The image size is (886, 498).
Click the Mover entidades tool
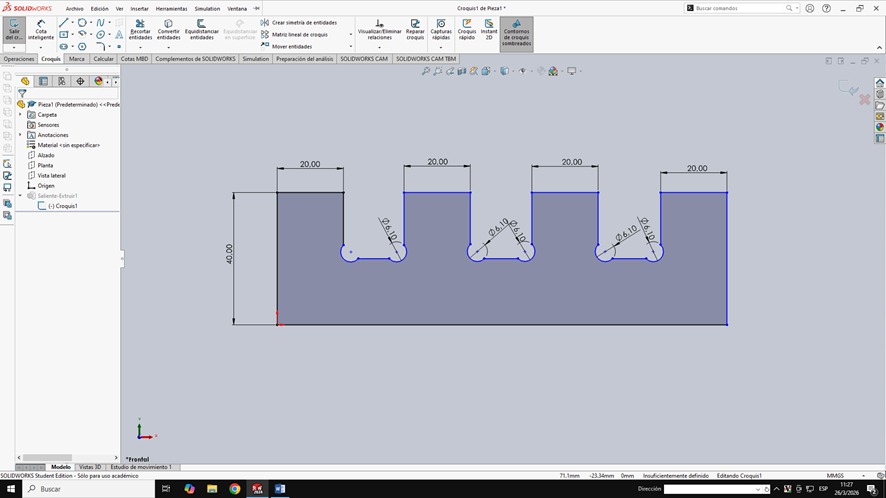(x=286, y=46)
